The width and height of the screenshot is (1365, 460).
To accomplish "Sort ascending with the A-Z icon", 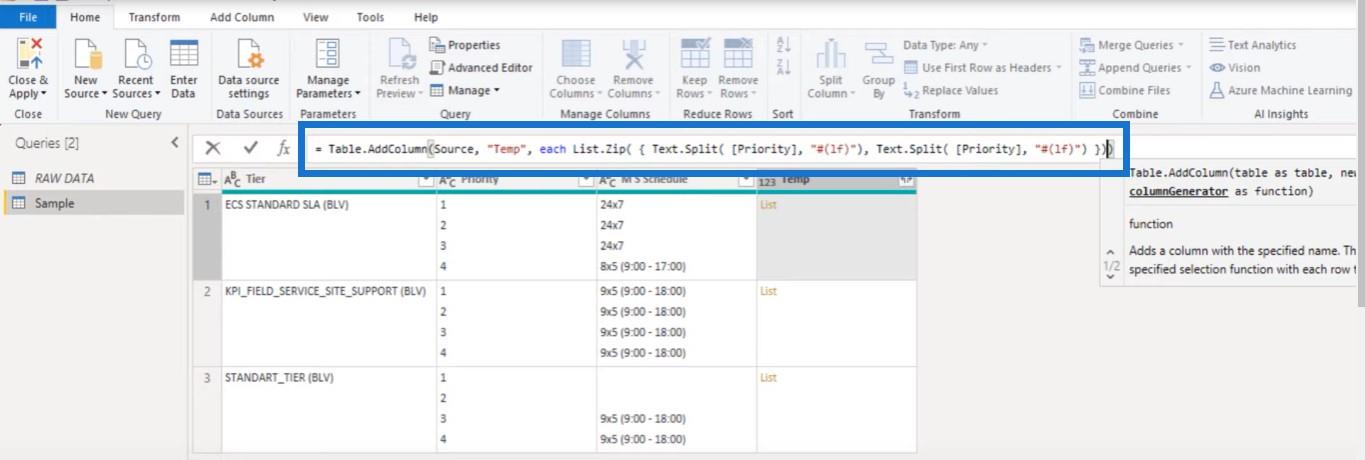I will pos(783,45).
